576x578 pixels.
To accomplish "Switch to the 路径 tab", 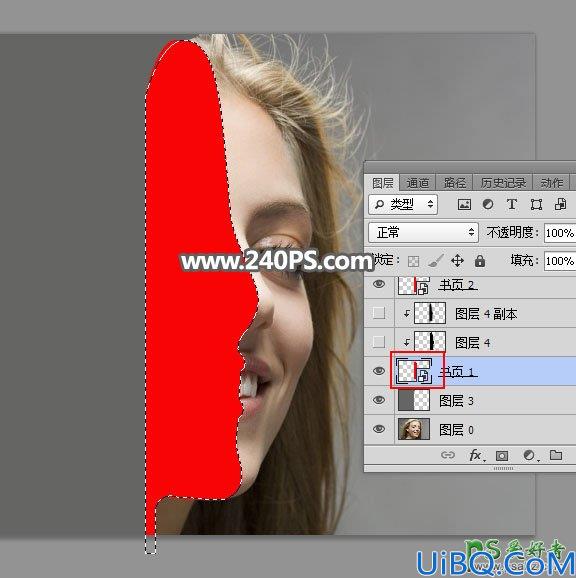I will [454, 182].
